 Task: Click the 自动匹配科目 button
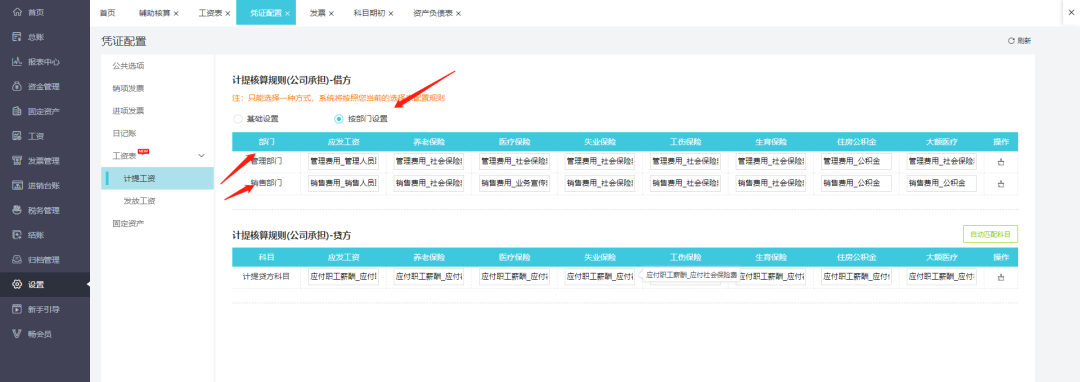click(990, 234)
